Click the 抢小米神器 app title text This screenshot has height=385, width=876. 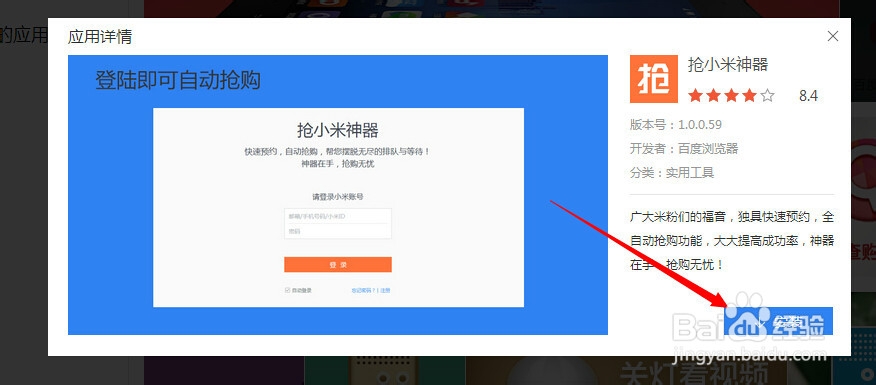click(x=727, y=65)
